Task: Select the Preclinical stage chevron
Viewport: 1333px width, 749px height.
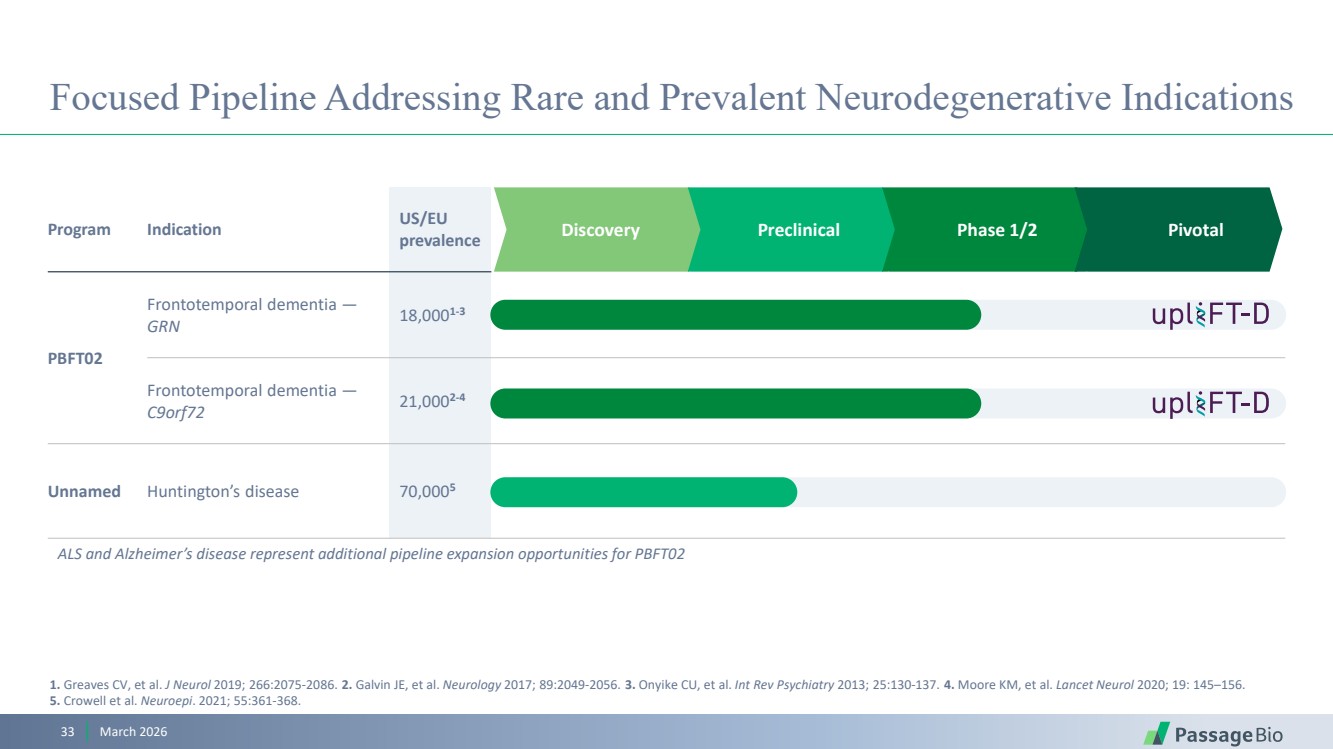Action: tap(798, 230)
